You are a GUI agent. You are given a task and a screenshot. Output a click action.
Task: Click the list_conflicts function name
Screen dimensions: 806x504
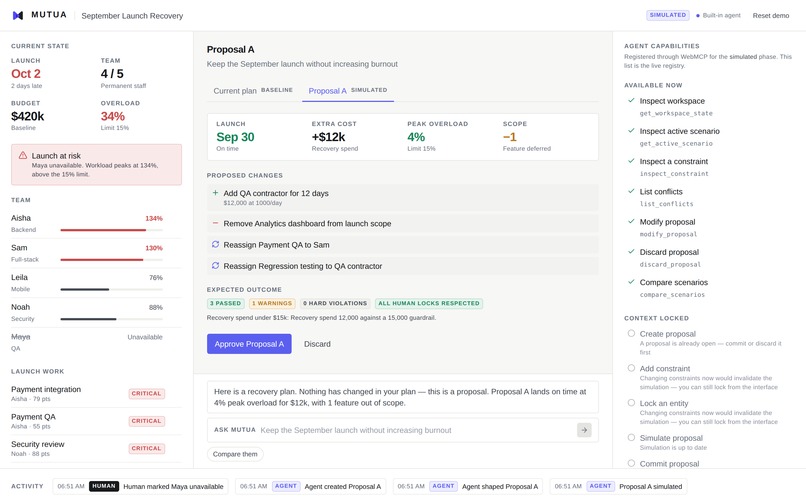[666, 204]
